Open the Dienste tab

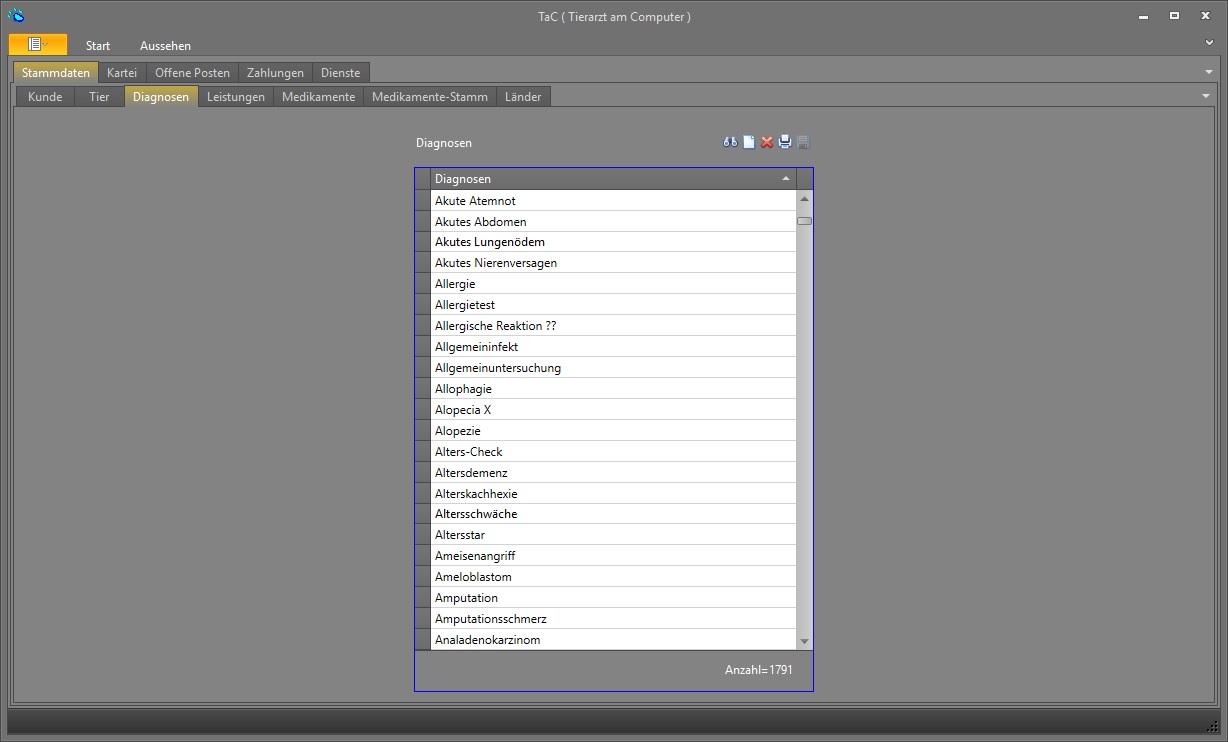click(x=341, y=72)
